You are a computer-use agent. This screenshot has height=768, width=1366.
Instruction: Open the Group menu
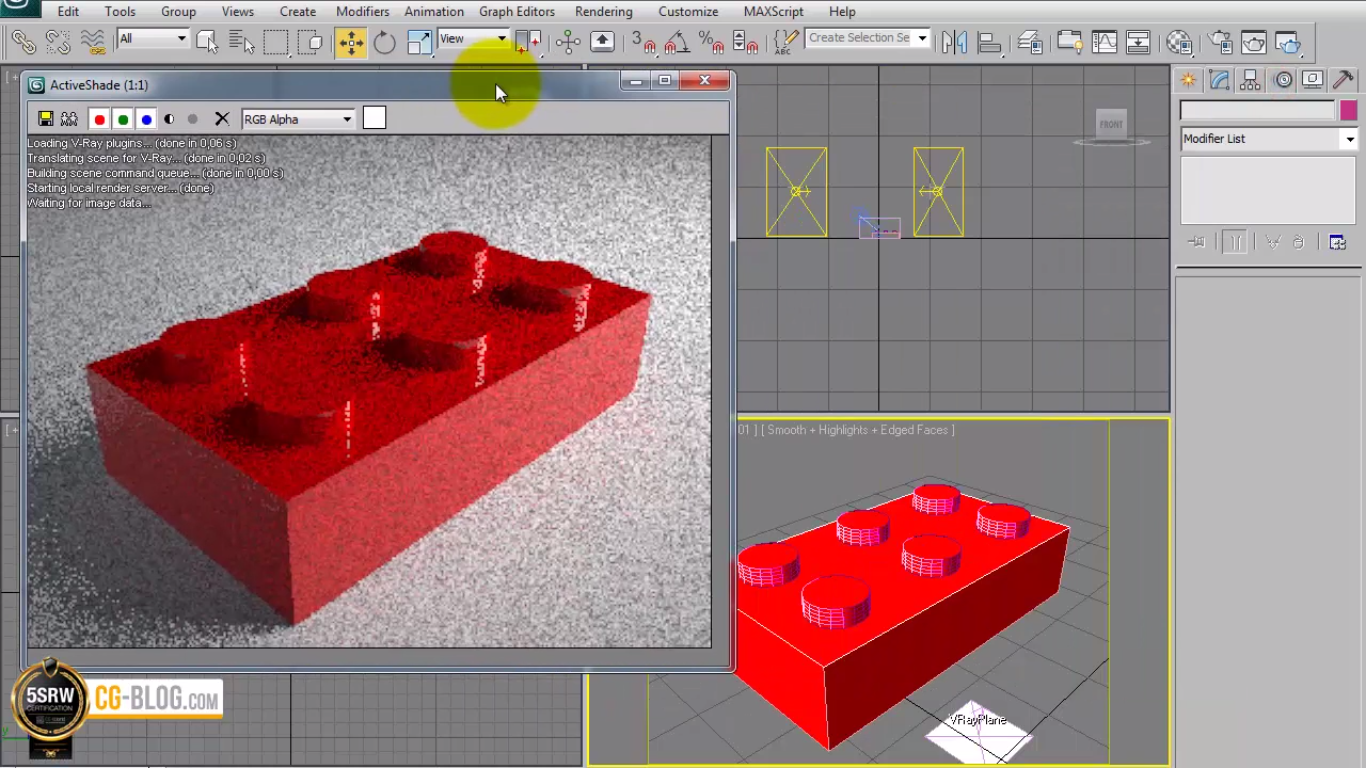tap(178, 12)
